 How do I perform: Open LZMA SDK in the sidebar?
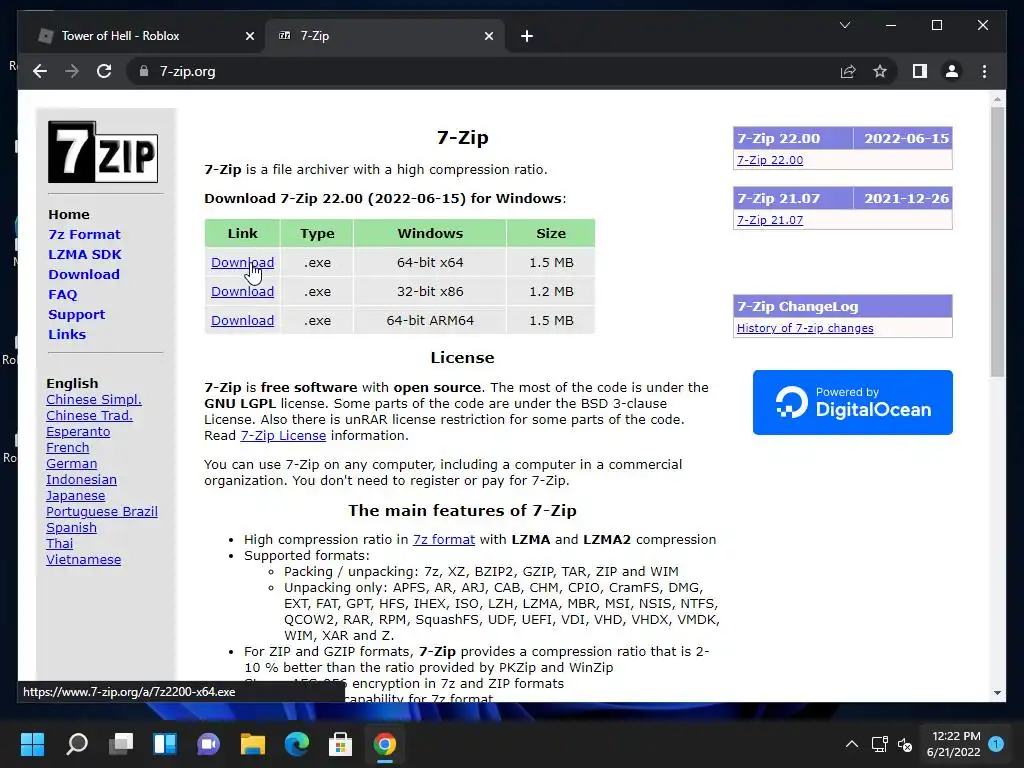click(85, 255)
